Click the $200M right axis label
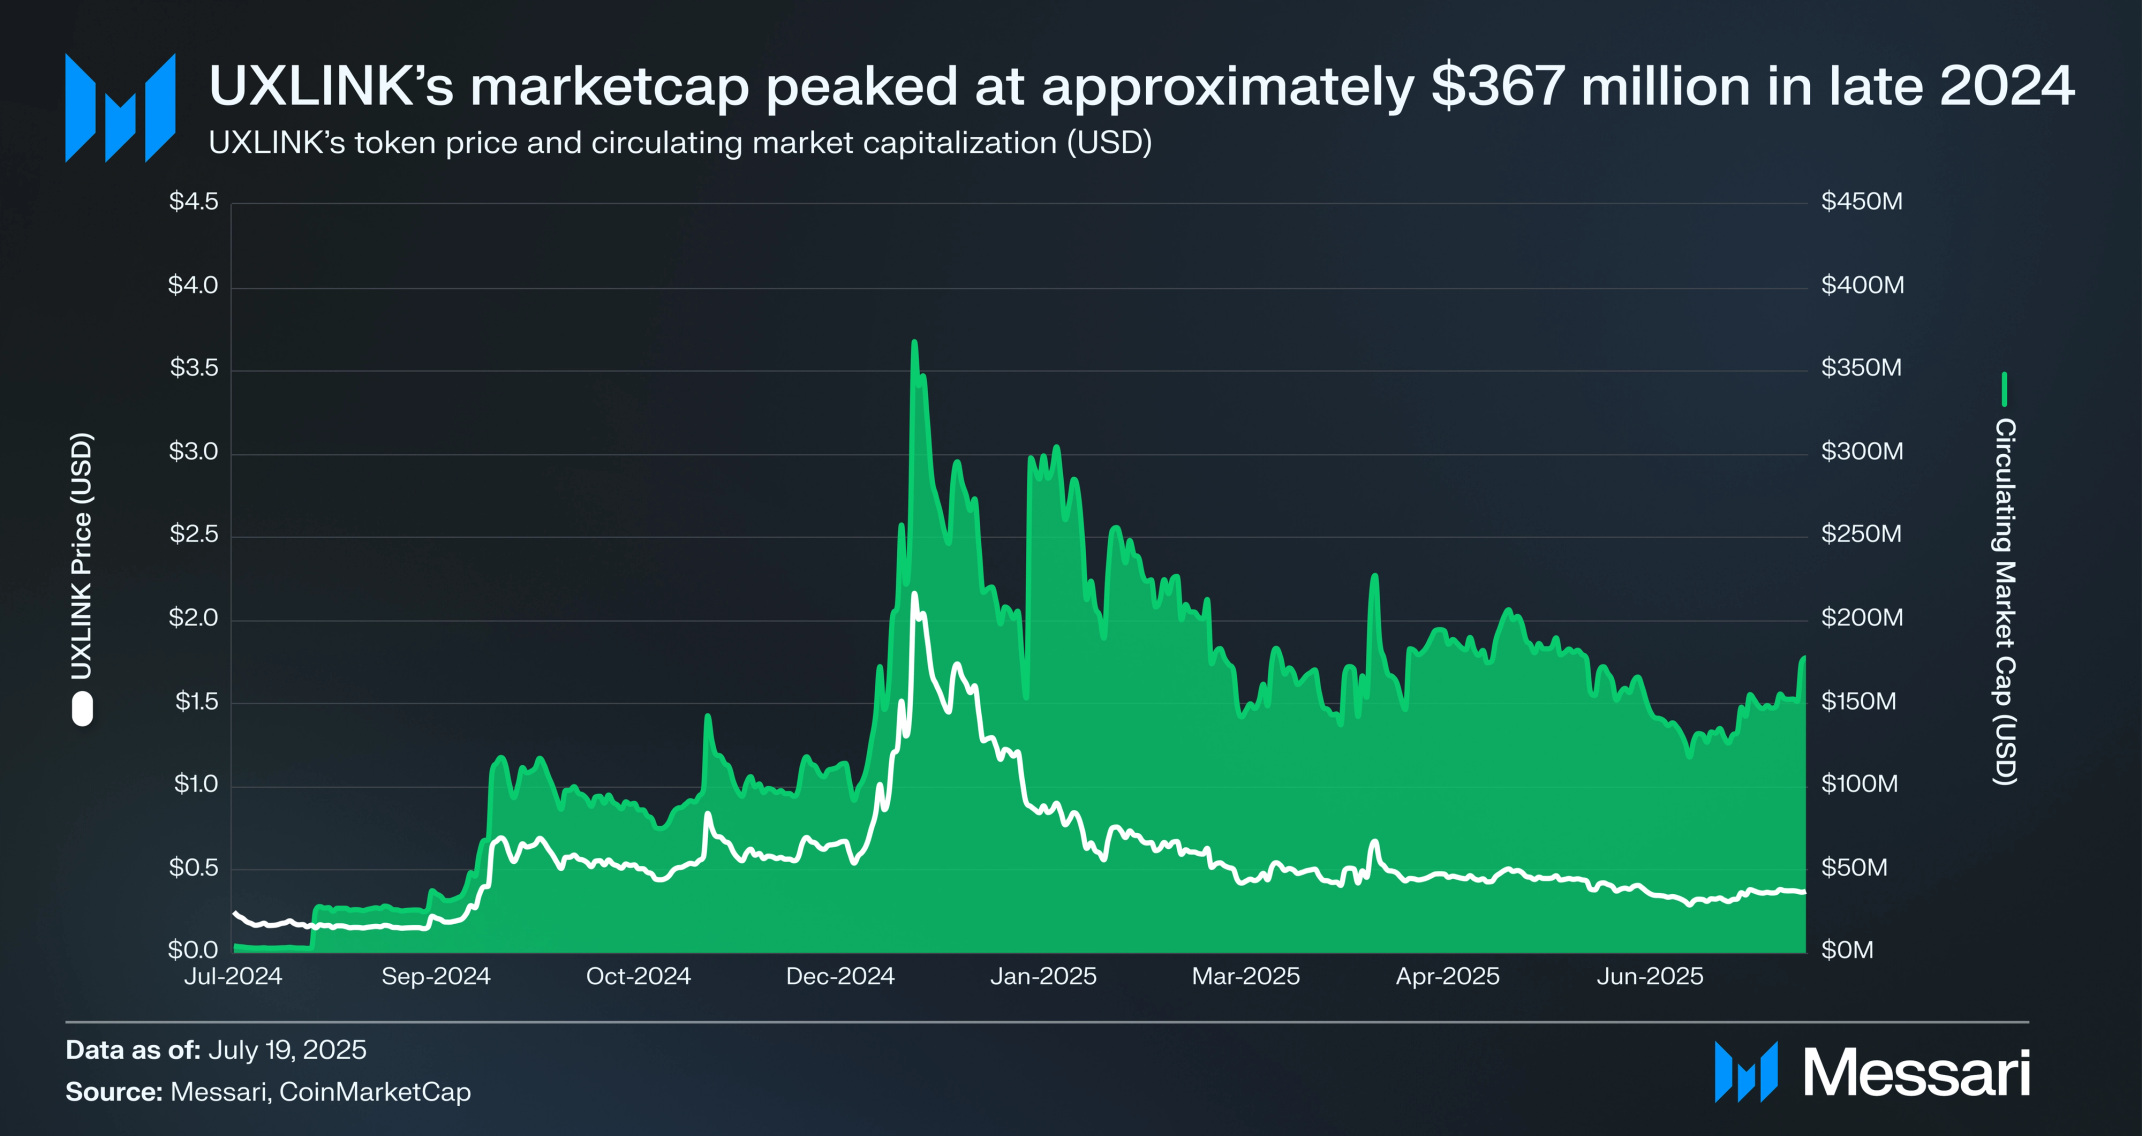Viewport: 2142px width, 1136px height. pyautogui.click(x=1862, y=618)
